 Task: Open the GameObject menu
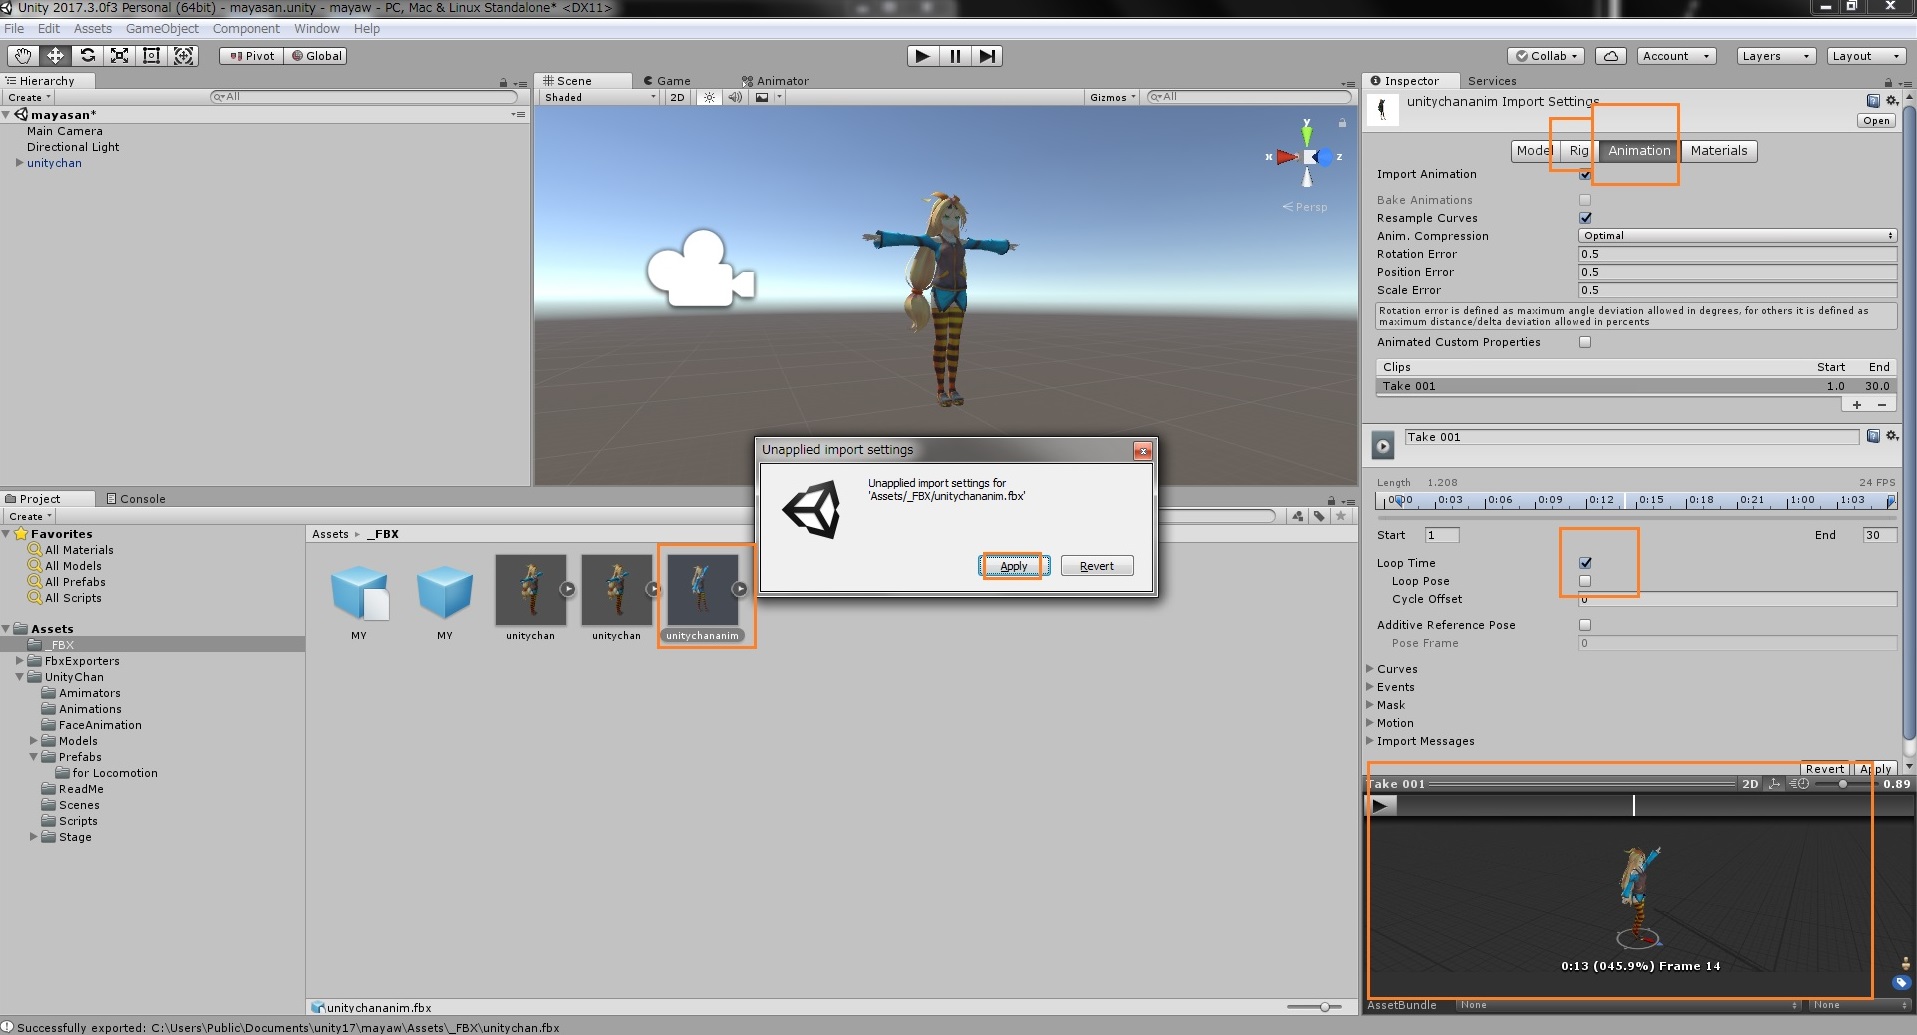point(162,29)
